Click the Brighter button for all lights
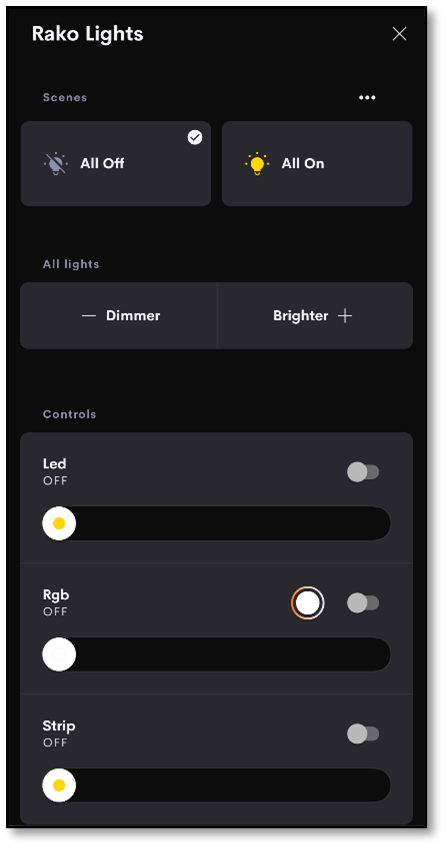The height and width of the screenshot is (847, 446). point(315,316)
